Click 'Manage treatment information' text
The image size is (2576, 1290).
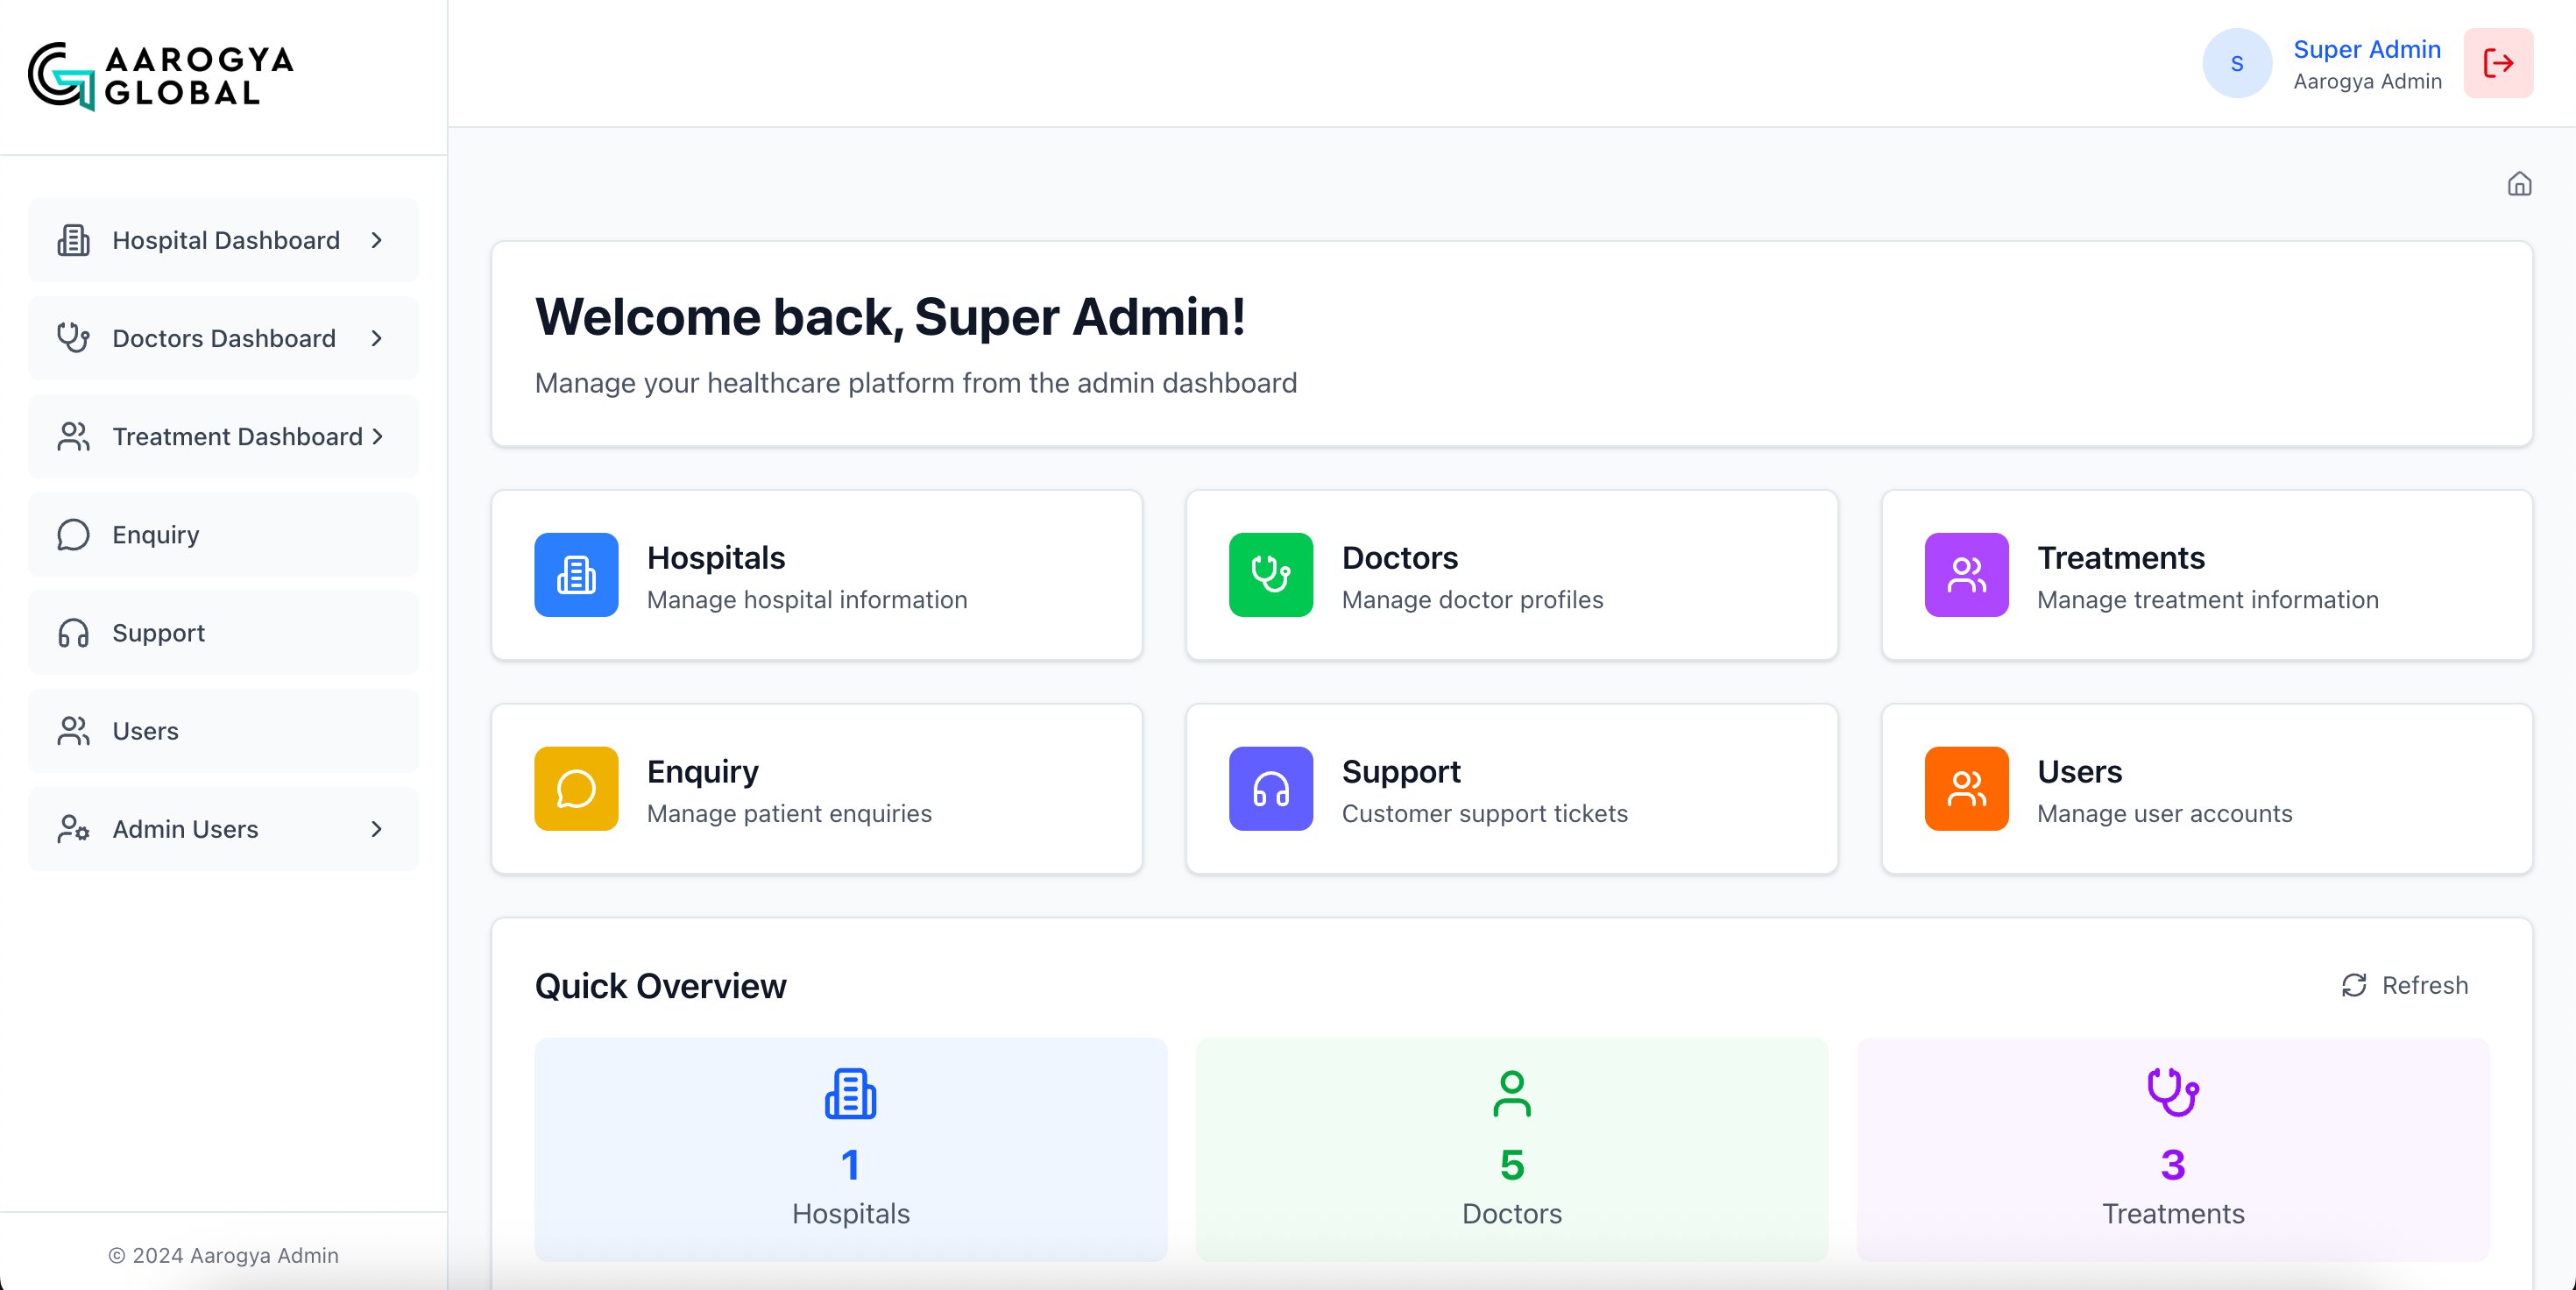point(2208,599)
